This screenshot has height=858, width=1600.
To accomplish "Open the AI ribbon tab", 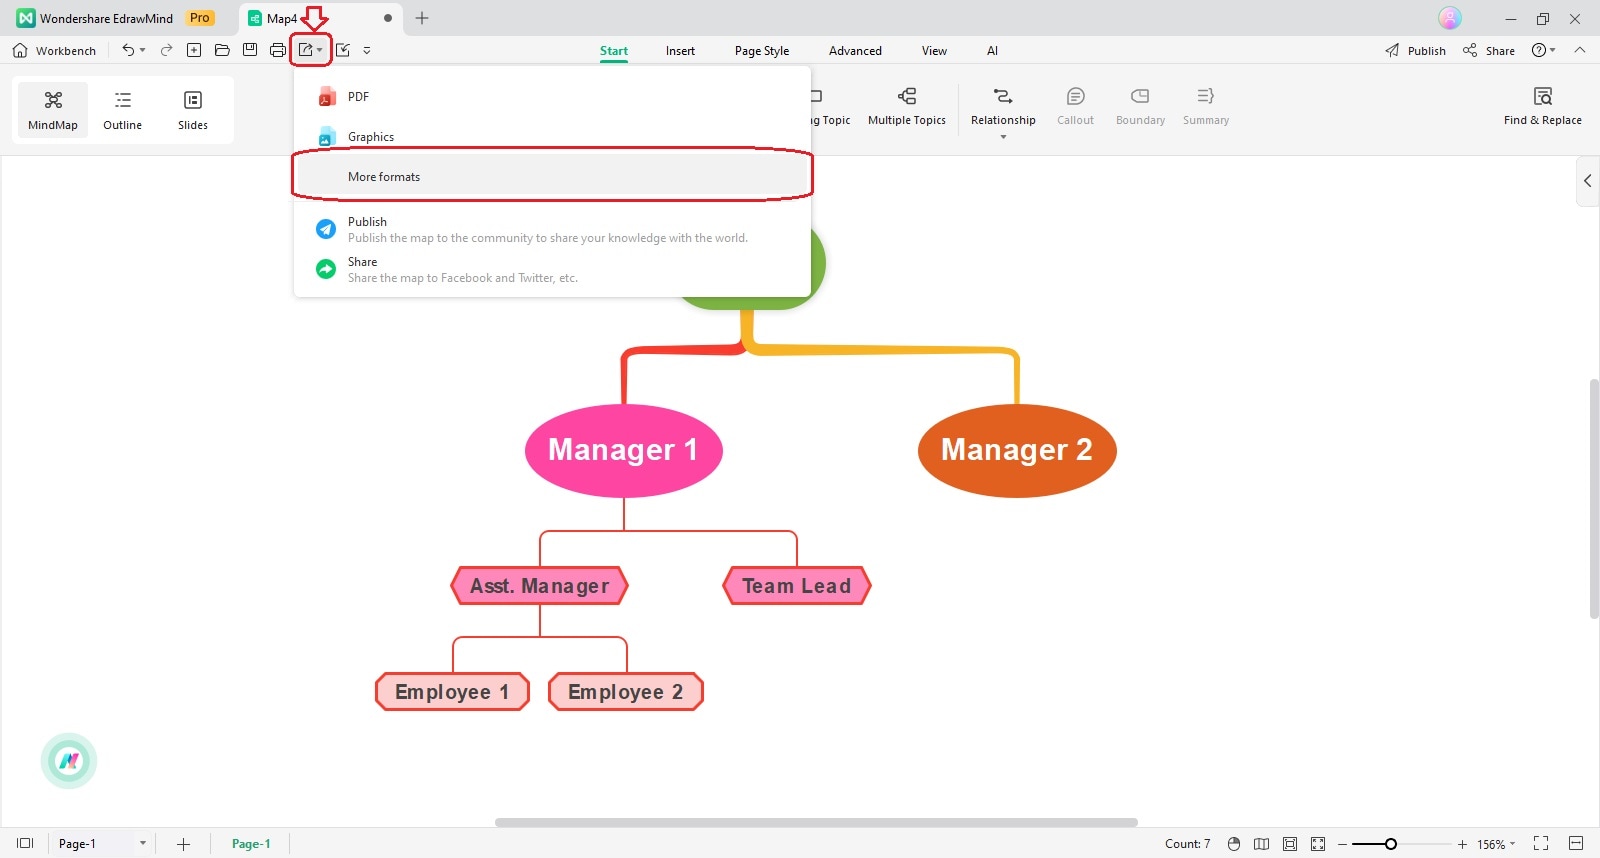I will (x=992, y=51).
